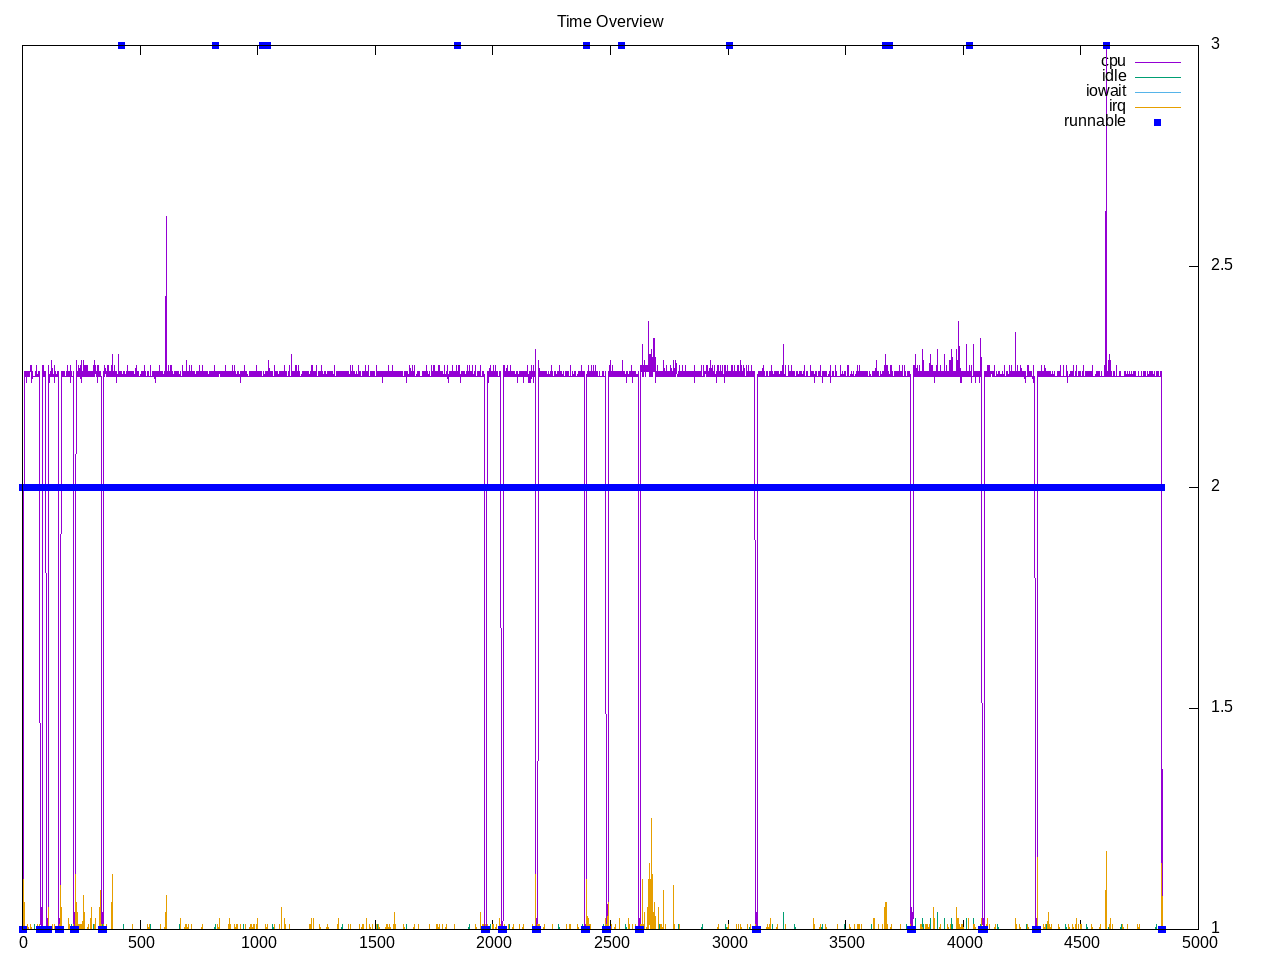The height and width of the screenshot is (960, 1280).
Task: Select the 'cpu' legend label
Action: click(x=1113, y=61)
